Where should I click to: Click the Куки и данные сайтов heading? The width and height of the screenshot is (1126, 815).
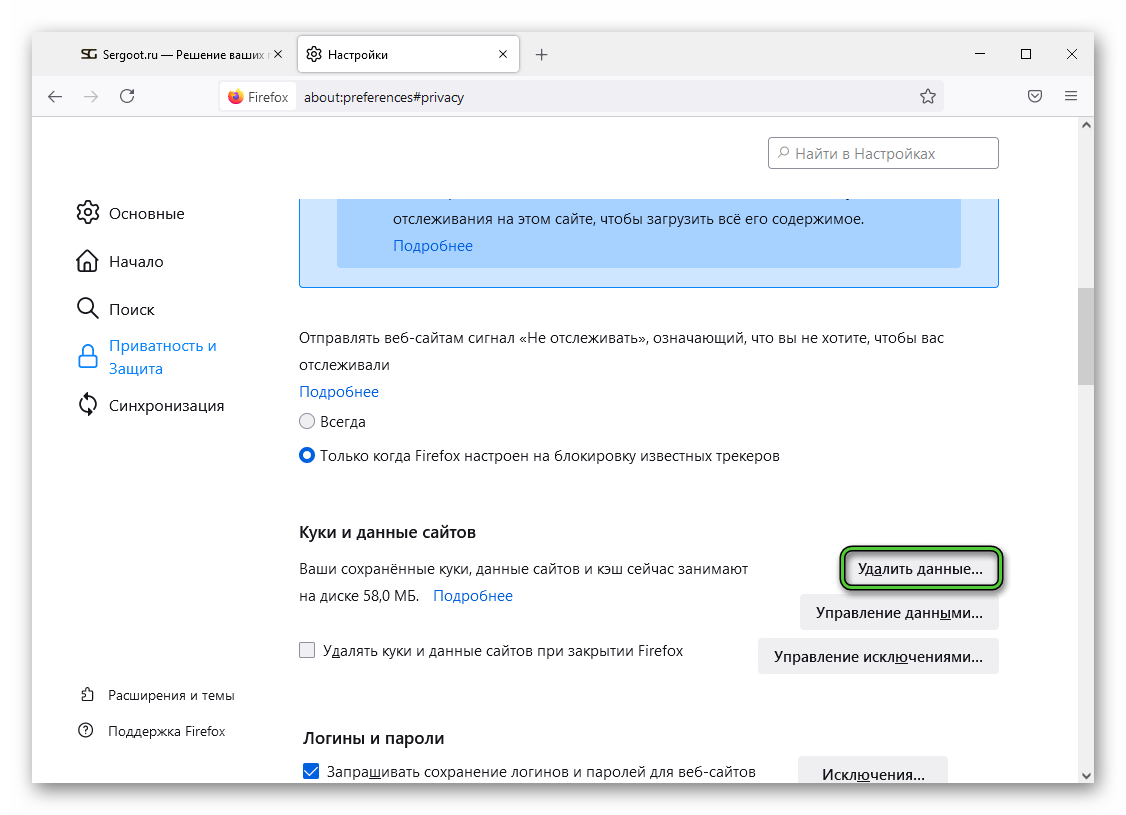pos(387,532)
